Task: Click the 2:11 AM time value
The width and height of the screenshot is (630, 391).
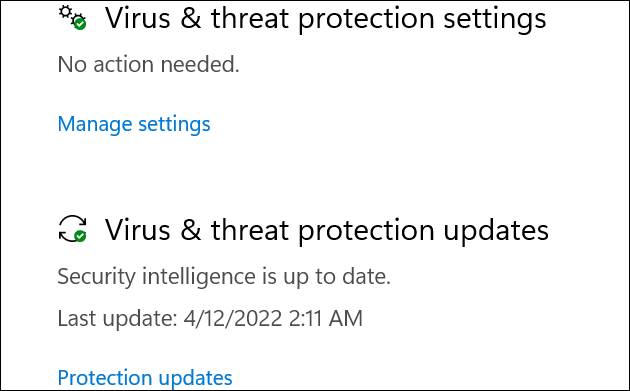Action: (325, 319)
